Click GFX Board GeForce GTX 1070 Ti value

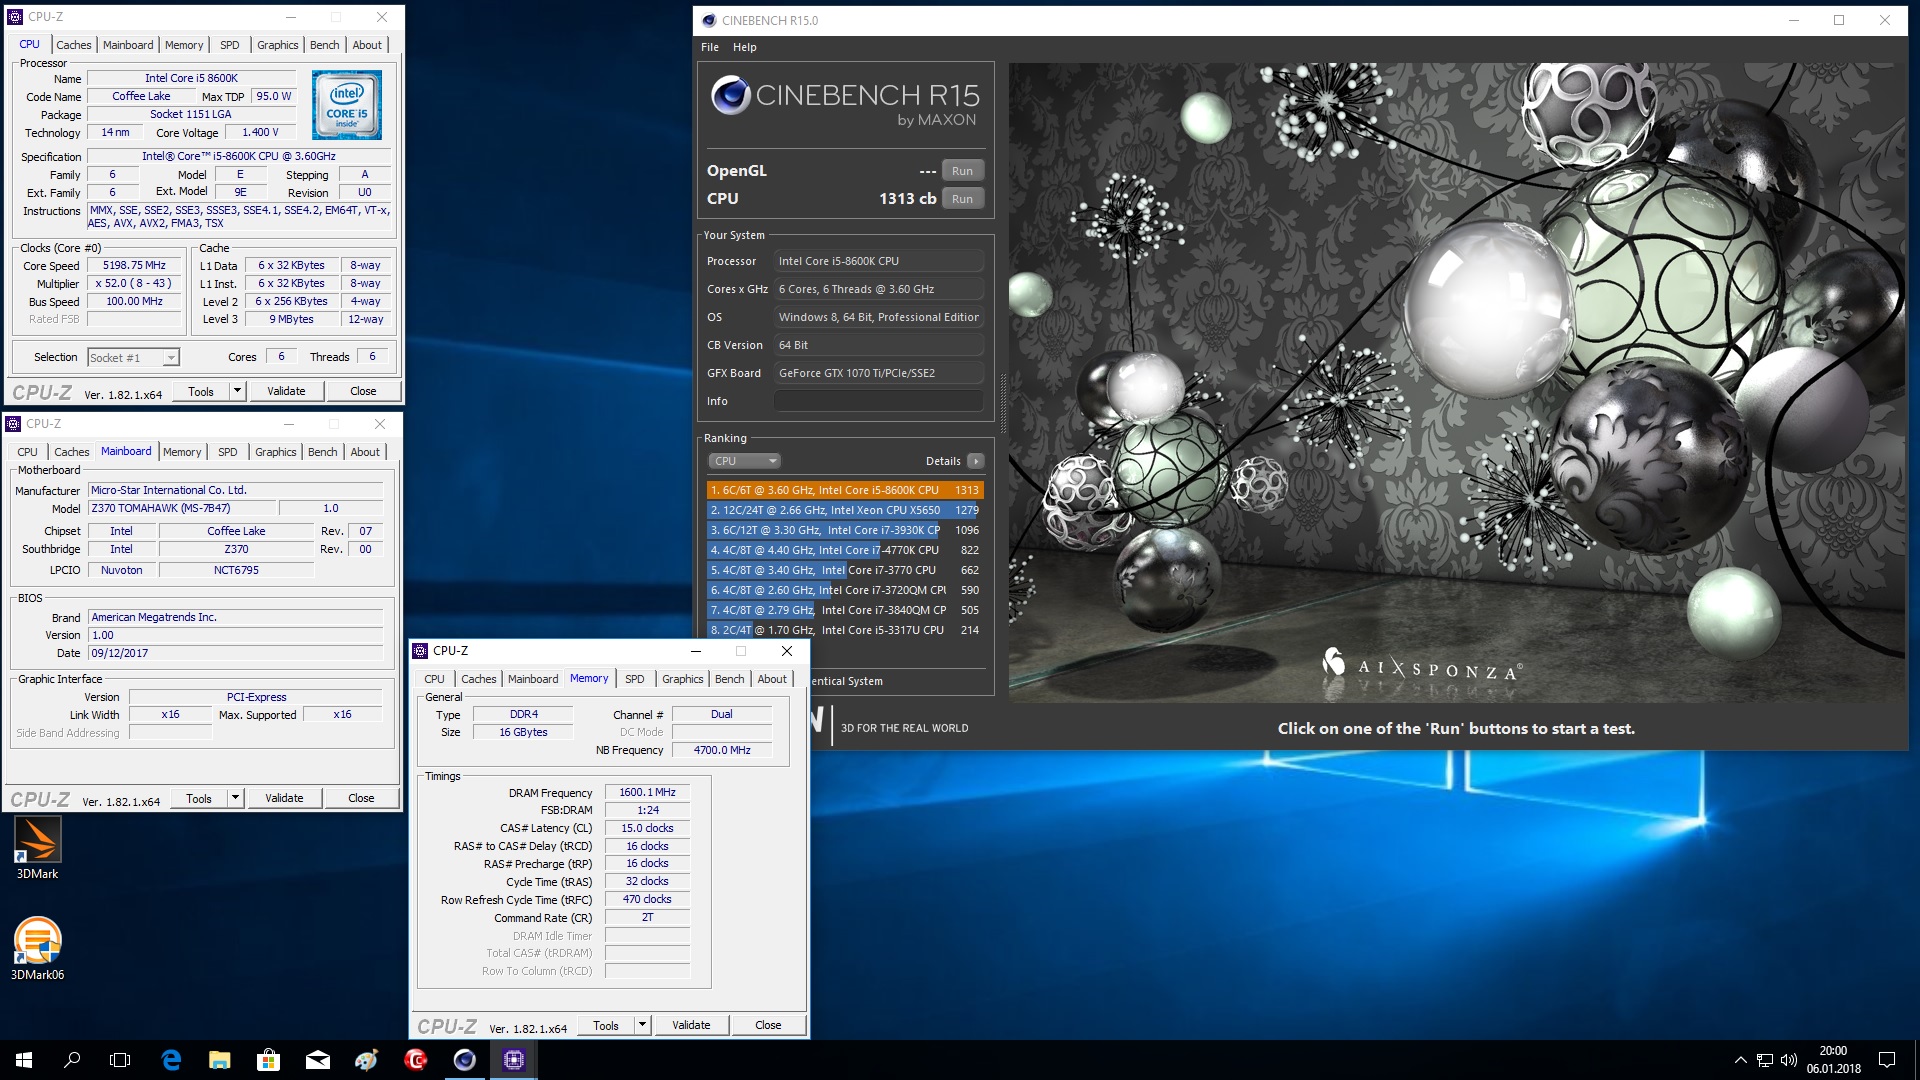click(879, 373)
